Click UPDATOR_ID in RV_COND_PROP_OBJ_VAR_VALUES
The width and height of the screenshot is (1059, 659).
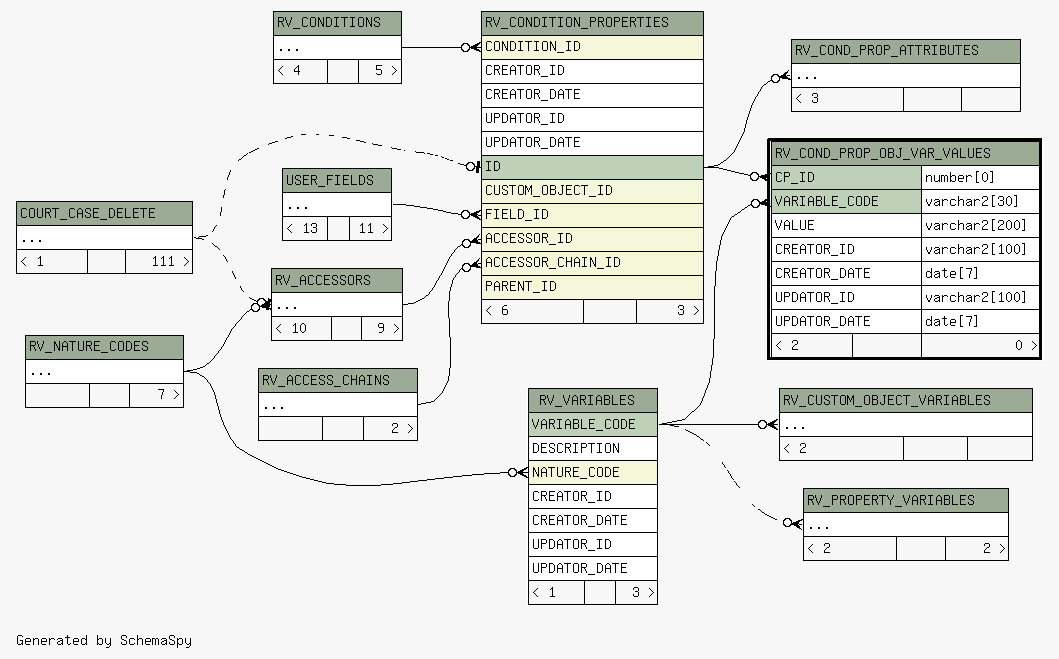coord(846,297)
